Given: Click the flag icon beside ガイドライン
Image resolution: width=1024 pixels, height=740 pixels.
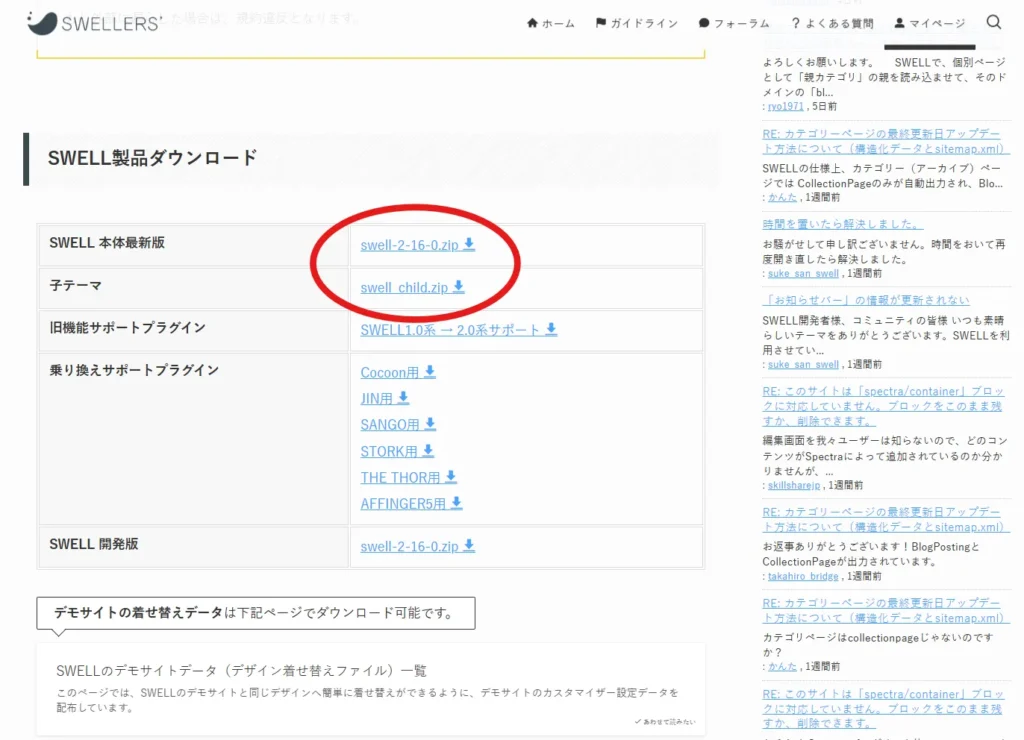Looking at the screenshot, I should pos(602,22).
